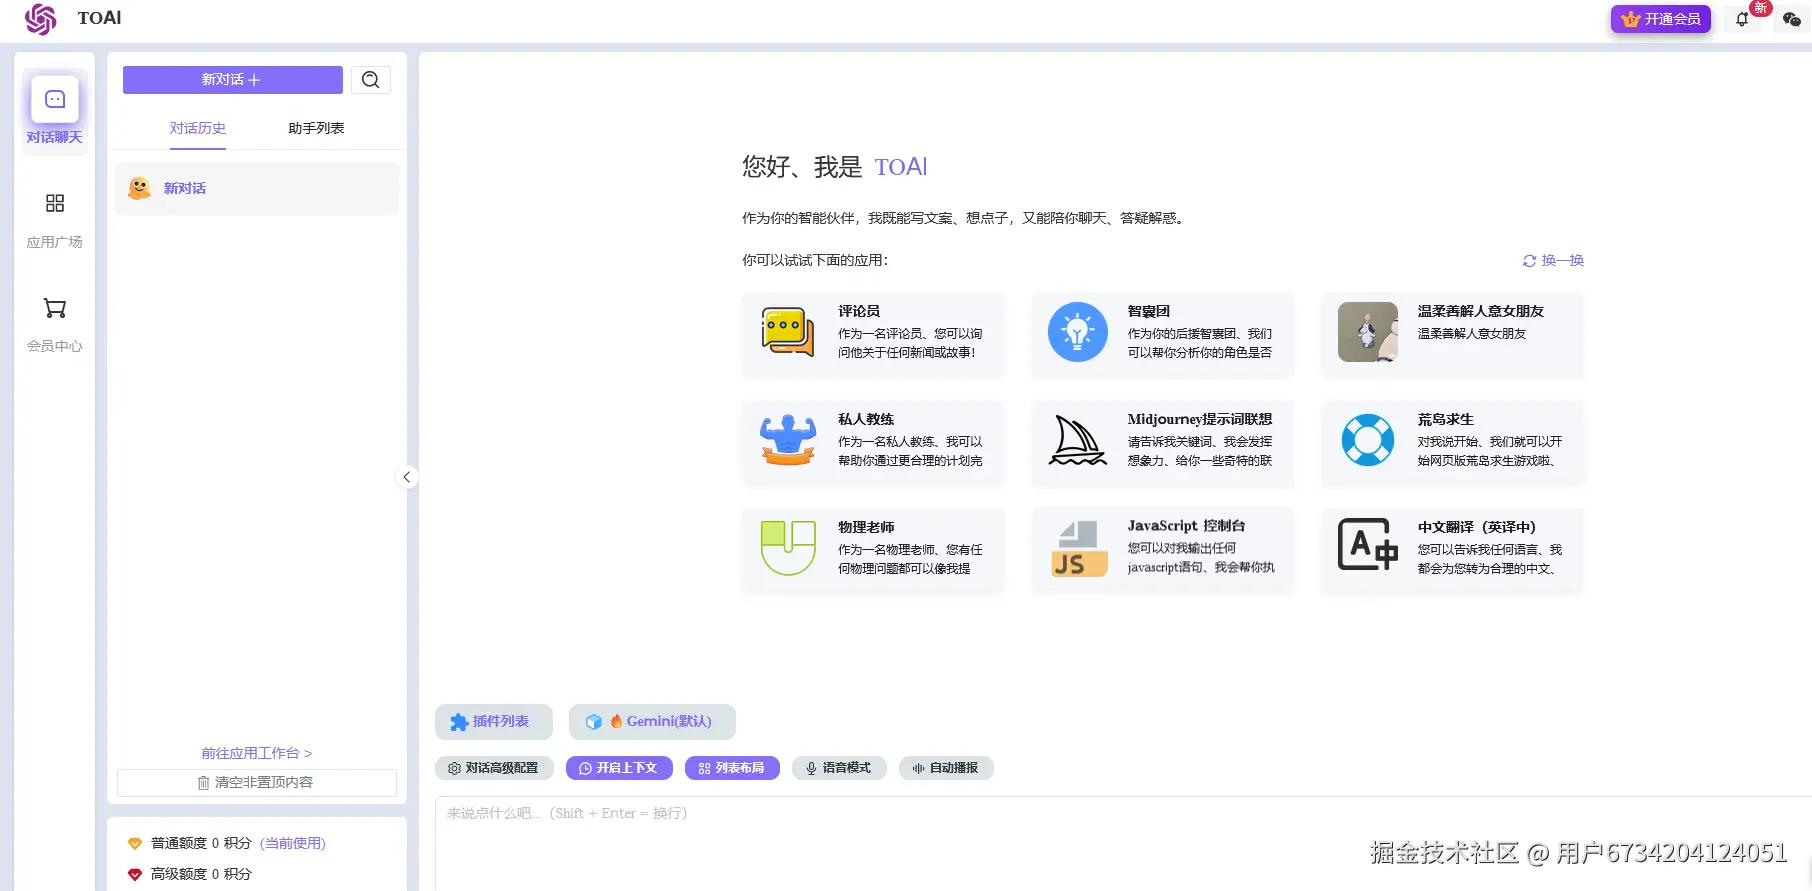This screenshot has height=891, width=1812.
Task: Click the red diamond icon by 高级额度
Action: pos(135,875)
